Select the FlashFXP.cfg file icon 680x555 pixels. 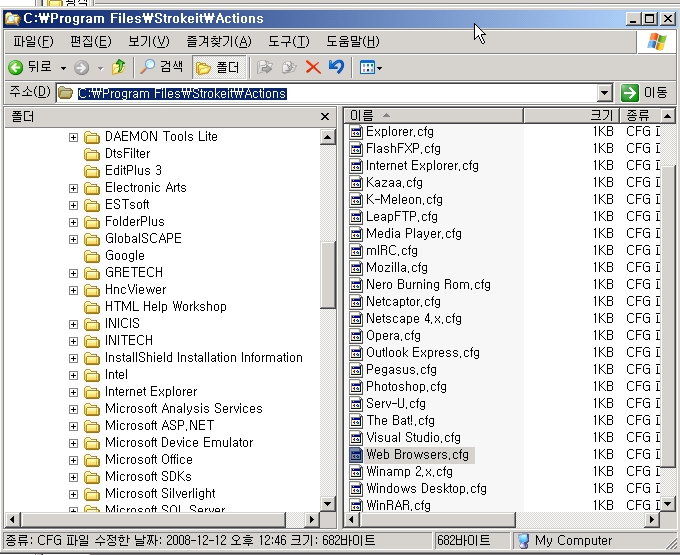pos(356,149)
